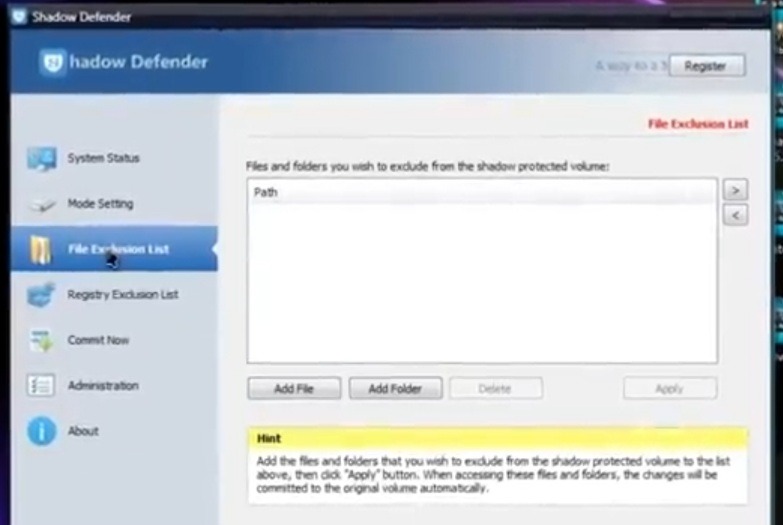Click the Mode Setting icon
This screenshot has width=783, height=525.
(x=41, y=205)
